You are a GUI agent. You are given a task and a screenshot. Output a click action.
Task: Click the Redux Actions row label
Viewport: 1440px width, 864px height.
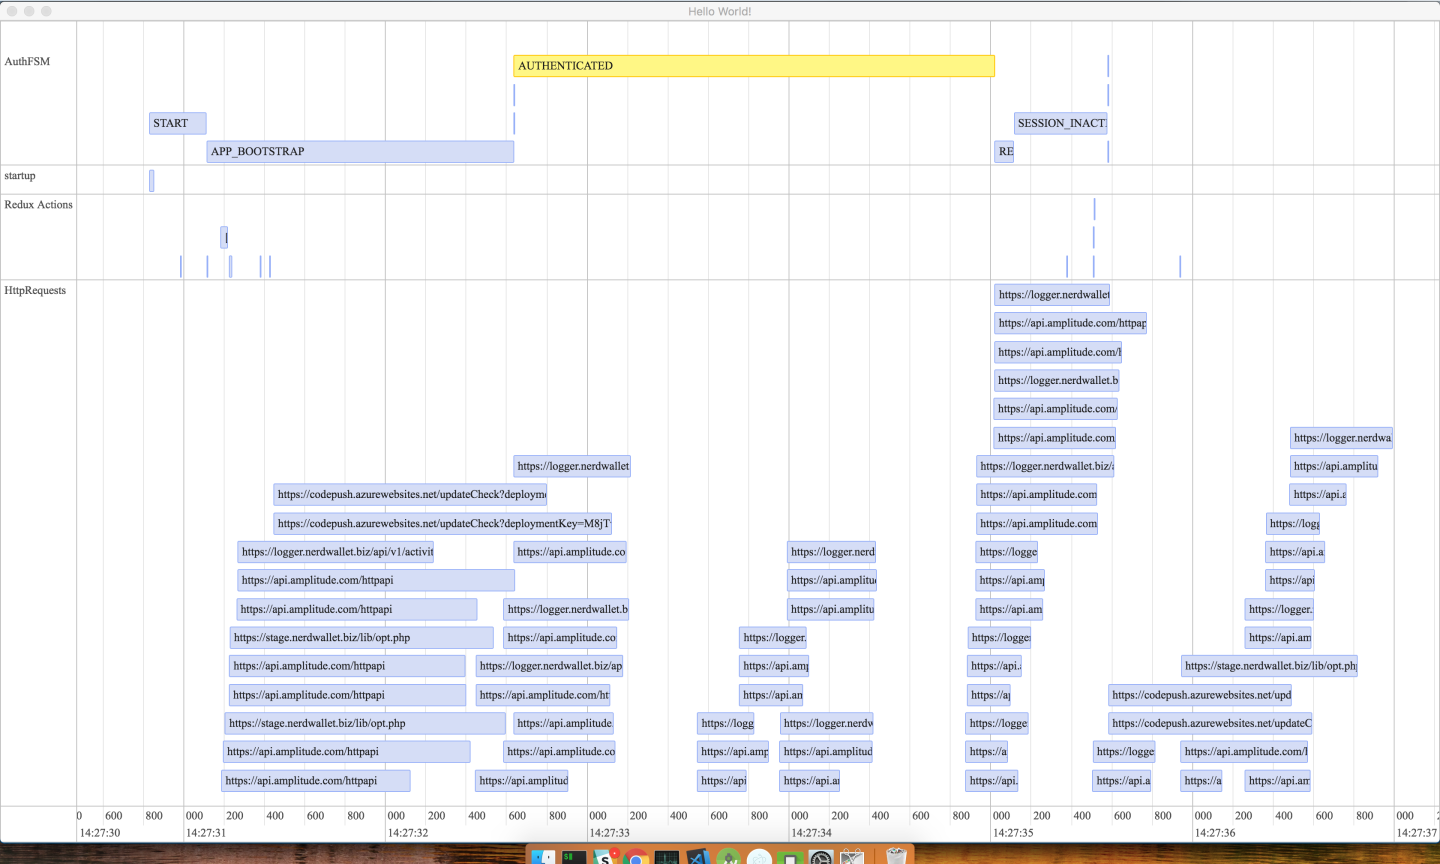coord(38,205)
